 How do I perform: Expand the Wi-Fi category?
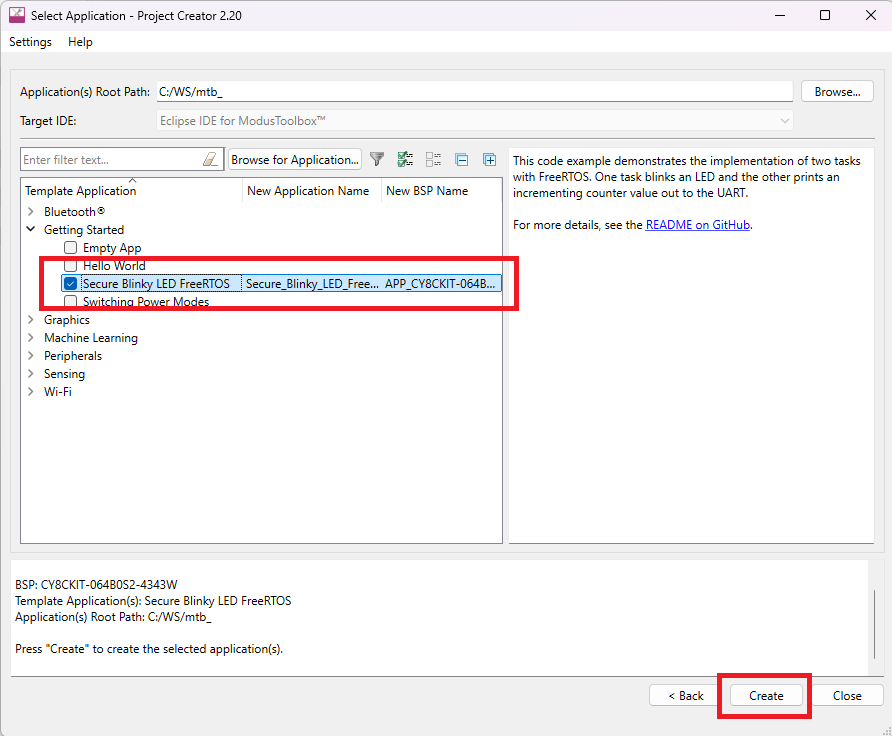31,392
